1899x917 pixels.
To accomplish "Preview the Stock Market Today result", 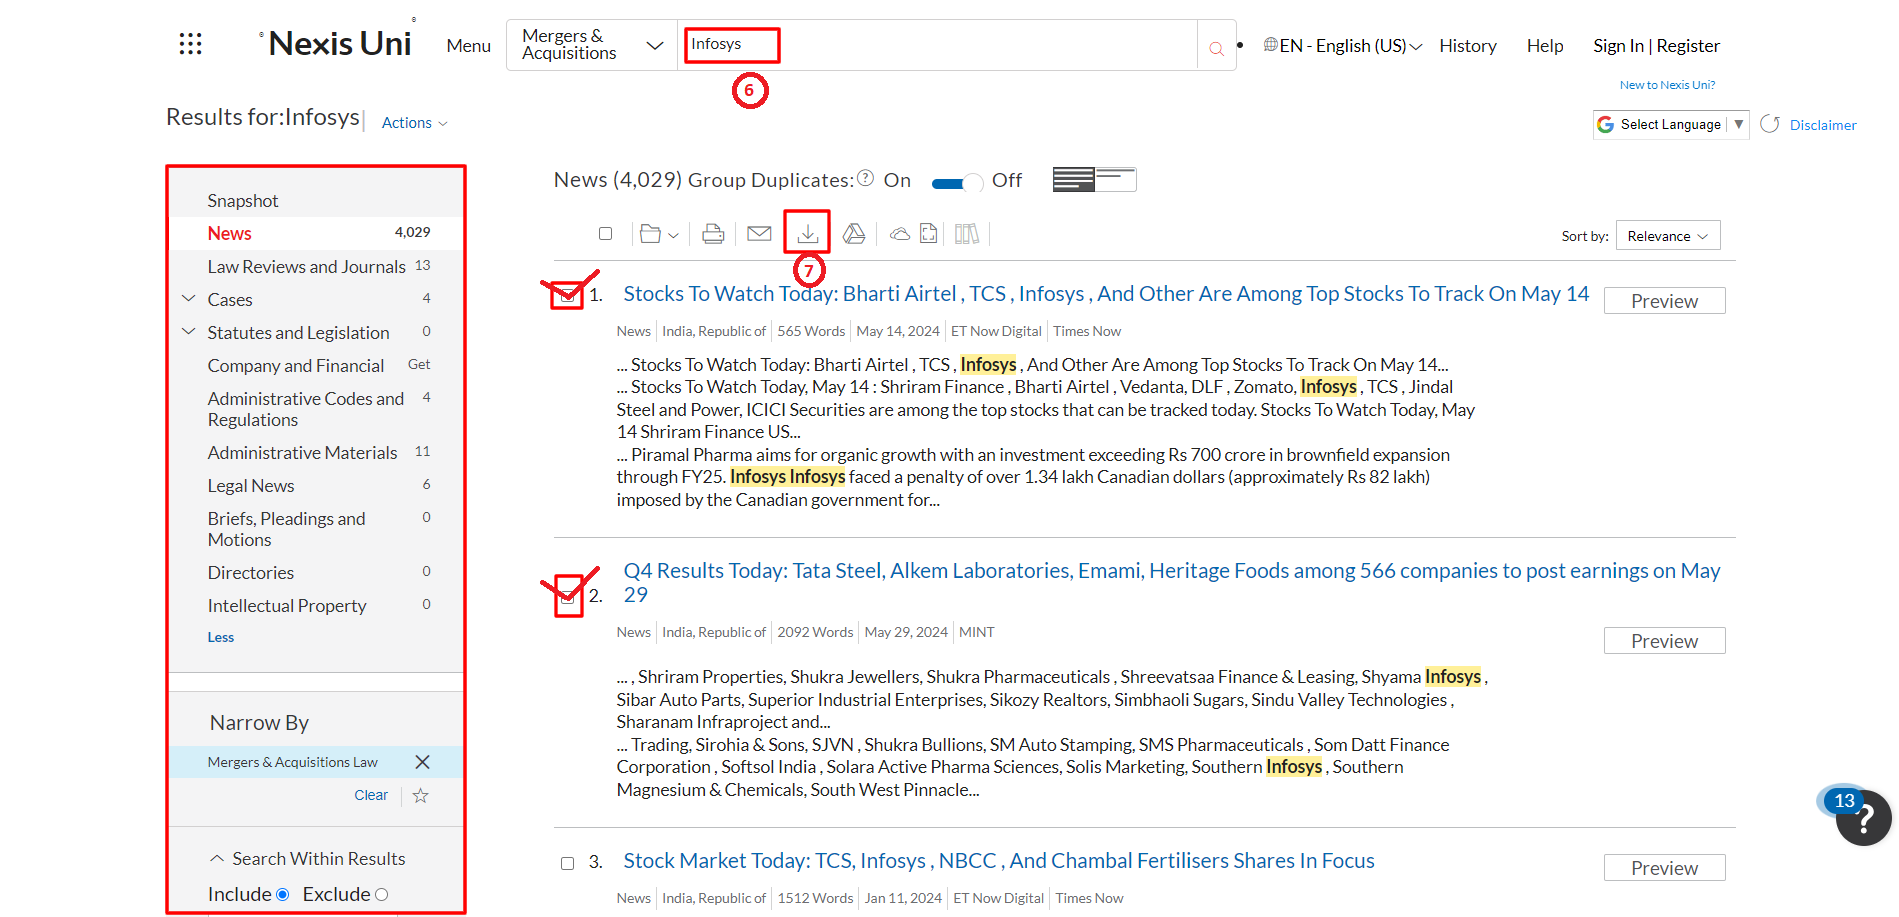I will 1664,868.
